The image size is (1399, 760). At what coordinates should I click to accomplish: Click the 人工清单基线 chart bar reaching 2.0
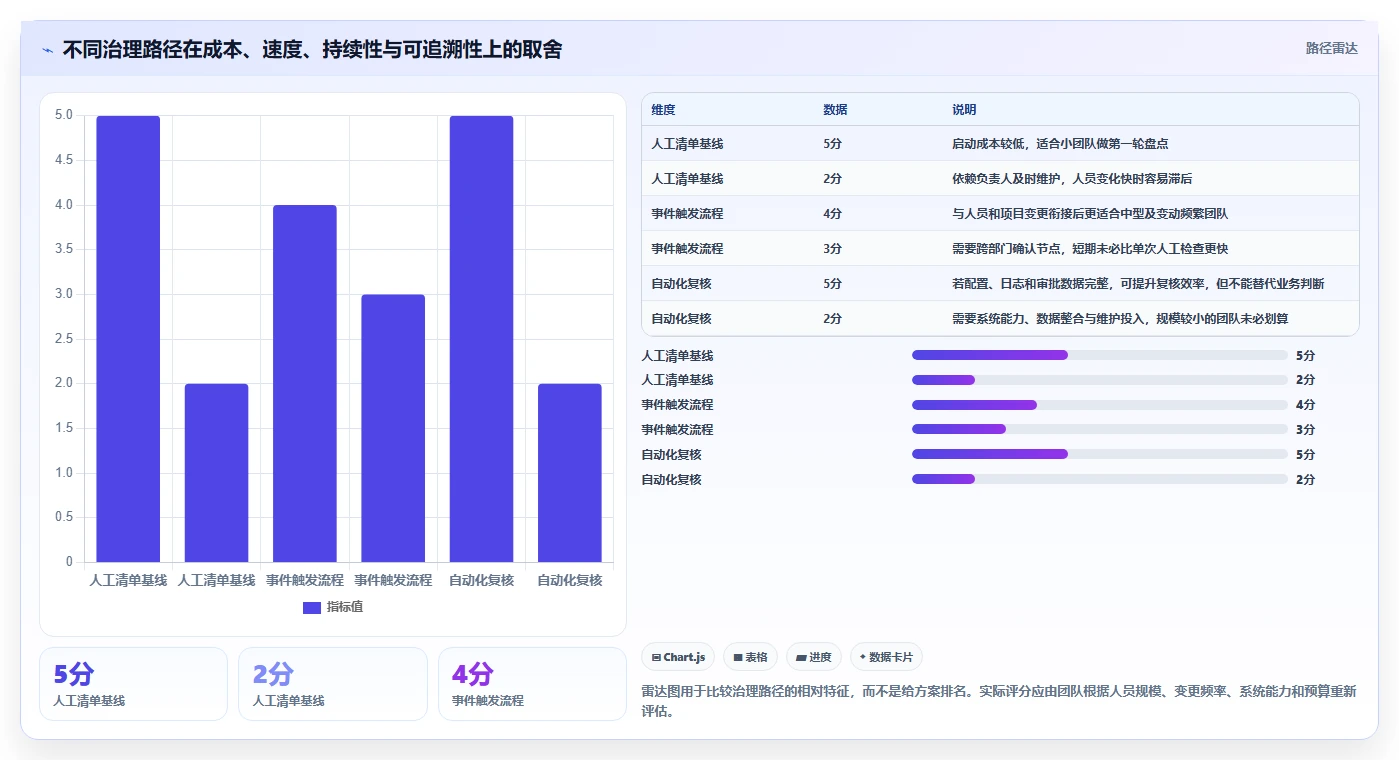click(x=216, y=473)
